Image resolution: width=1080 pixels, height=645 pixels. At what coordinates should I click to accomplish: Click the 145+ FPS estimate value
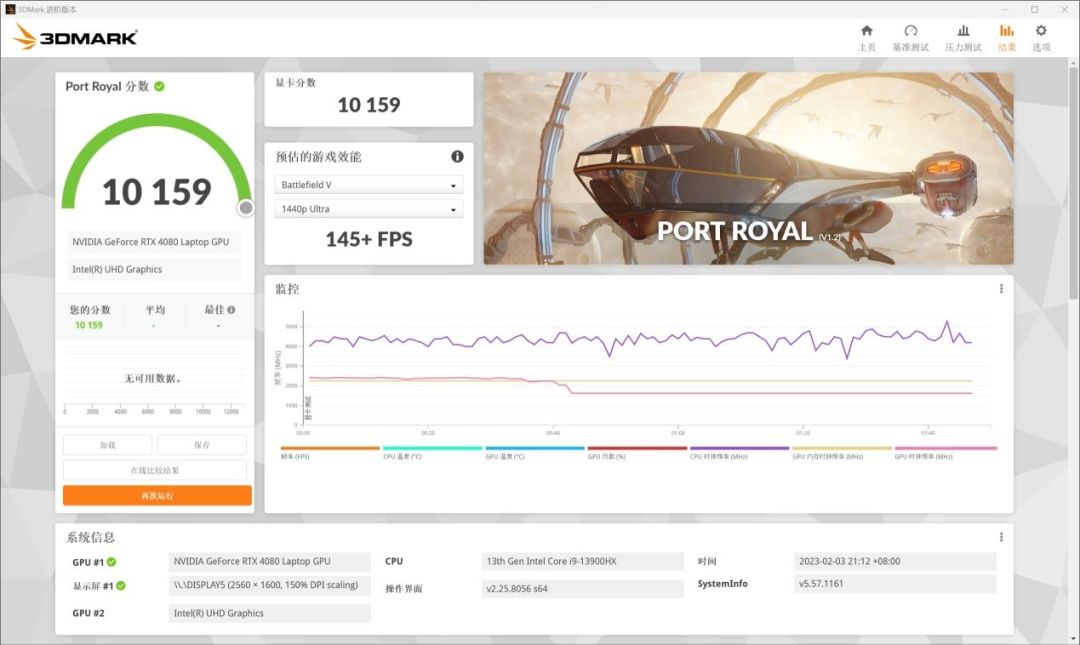[x=369, y=239]
